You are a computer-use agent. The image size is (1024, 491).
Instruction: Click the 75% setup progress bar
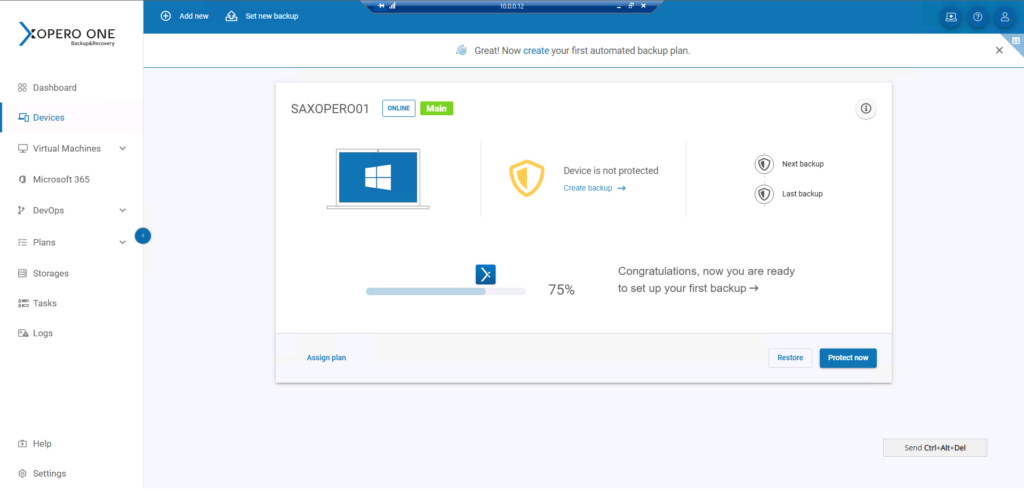tap(445, 291)
